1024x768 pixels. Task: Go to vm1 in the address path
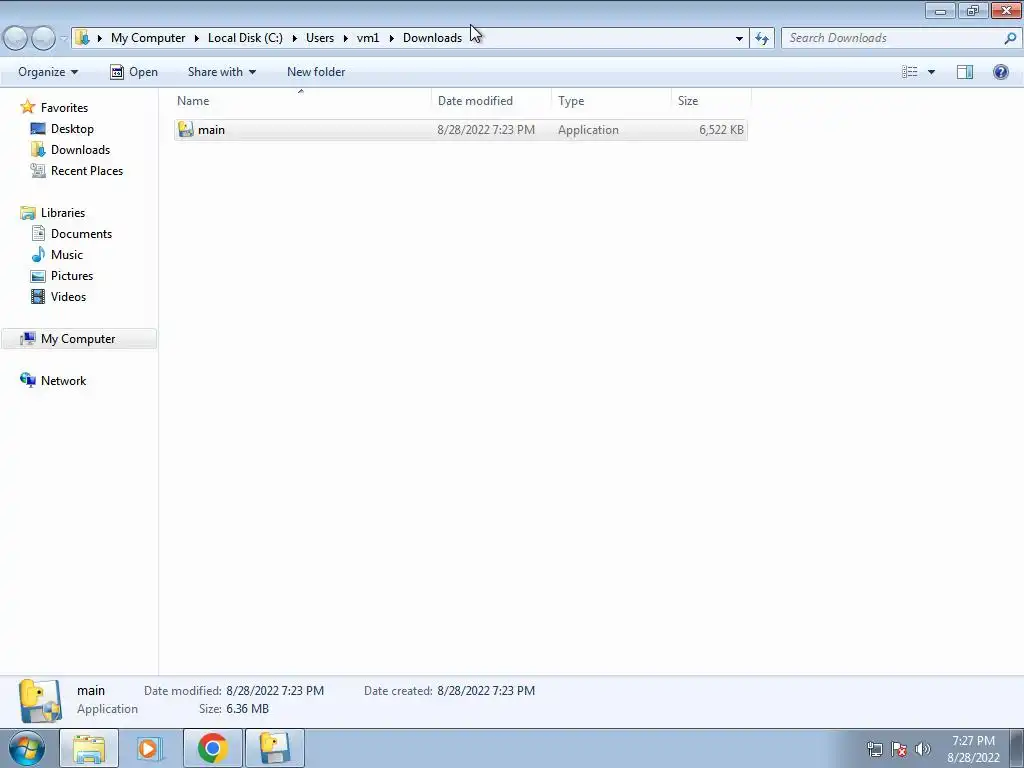pyautogui.click(x=368, y=38)
